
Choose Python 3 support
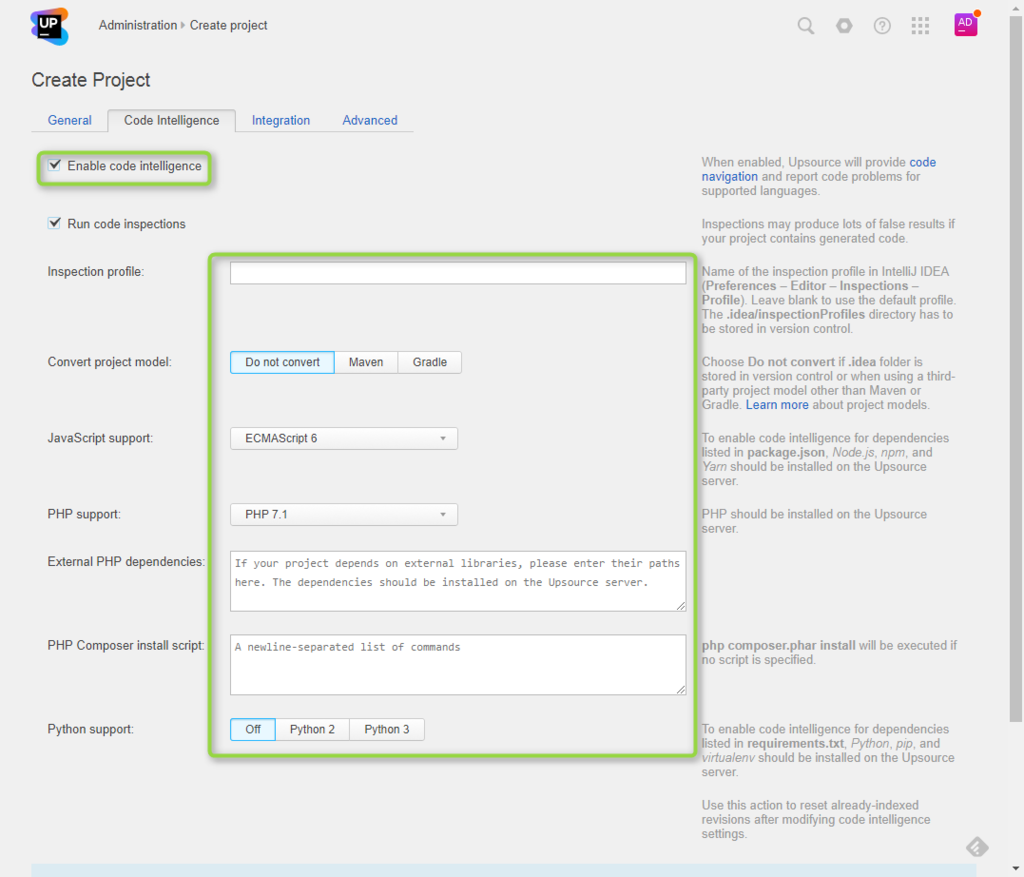(387, 729)
